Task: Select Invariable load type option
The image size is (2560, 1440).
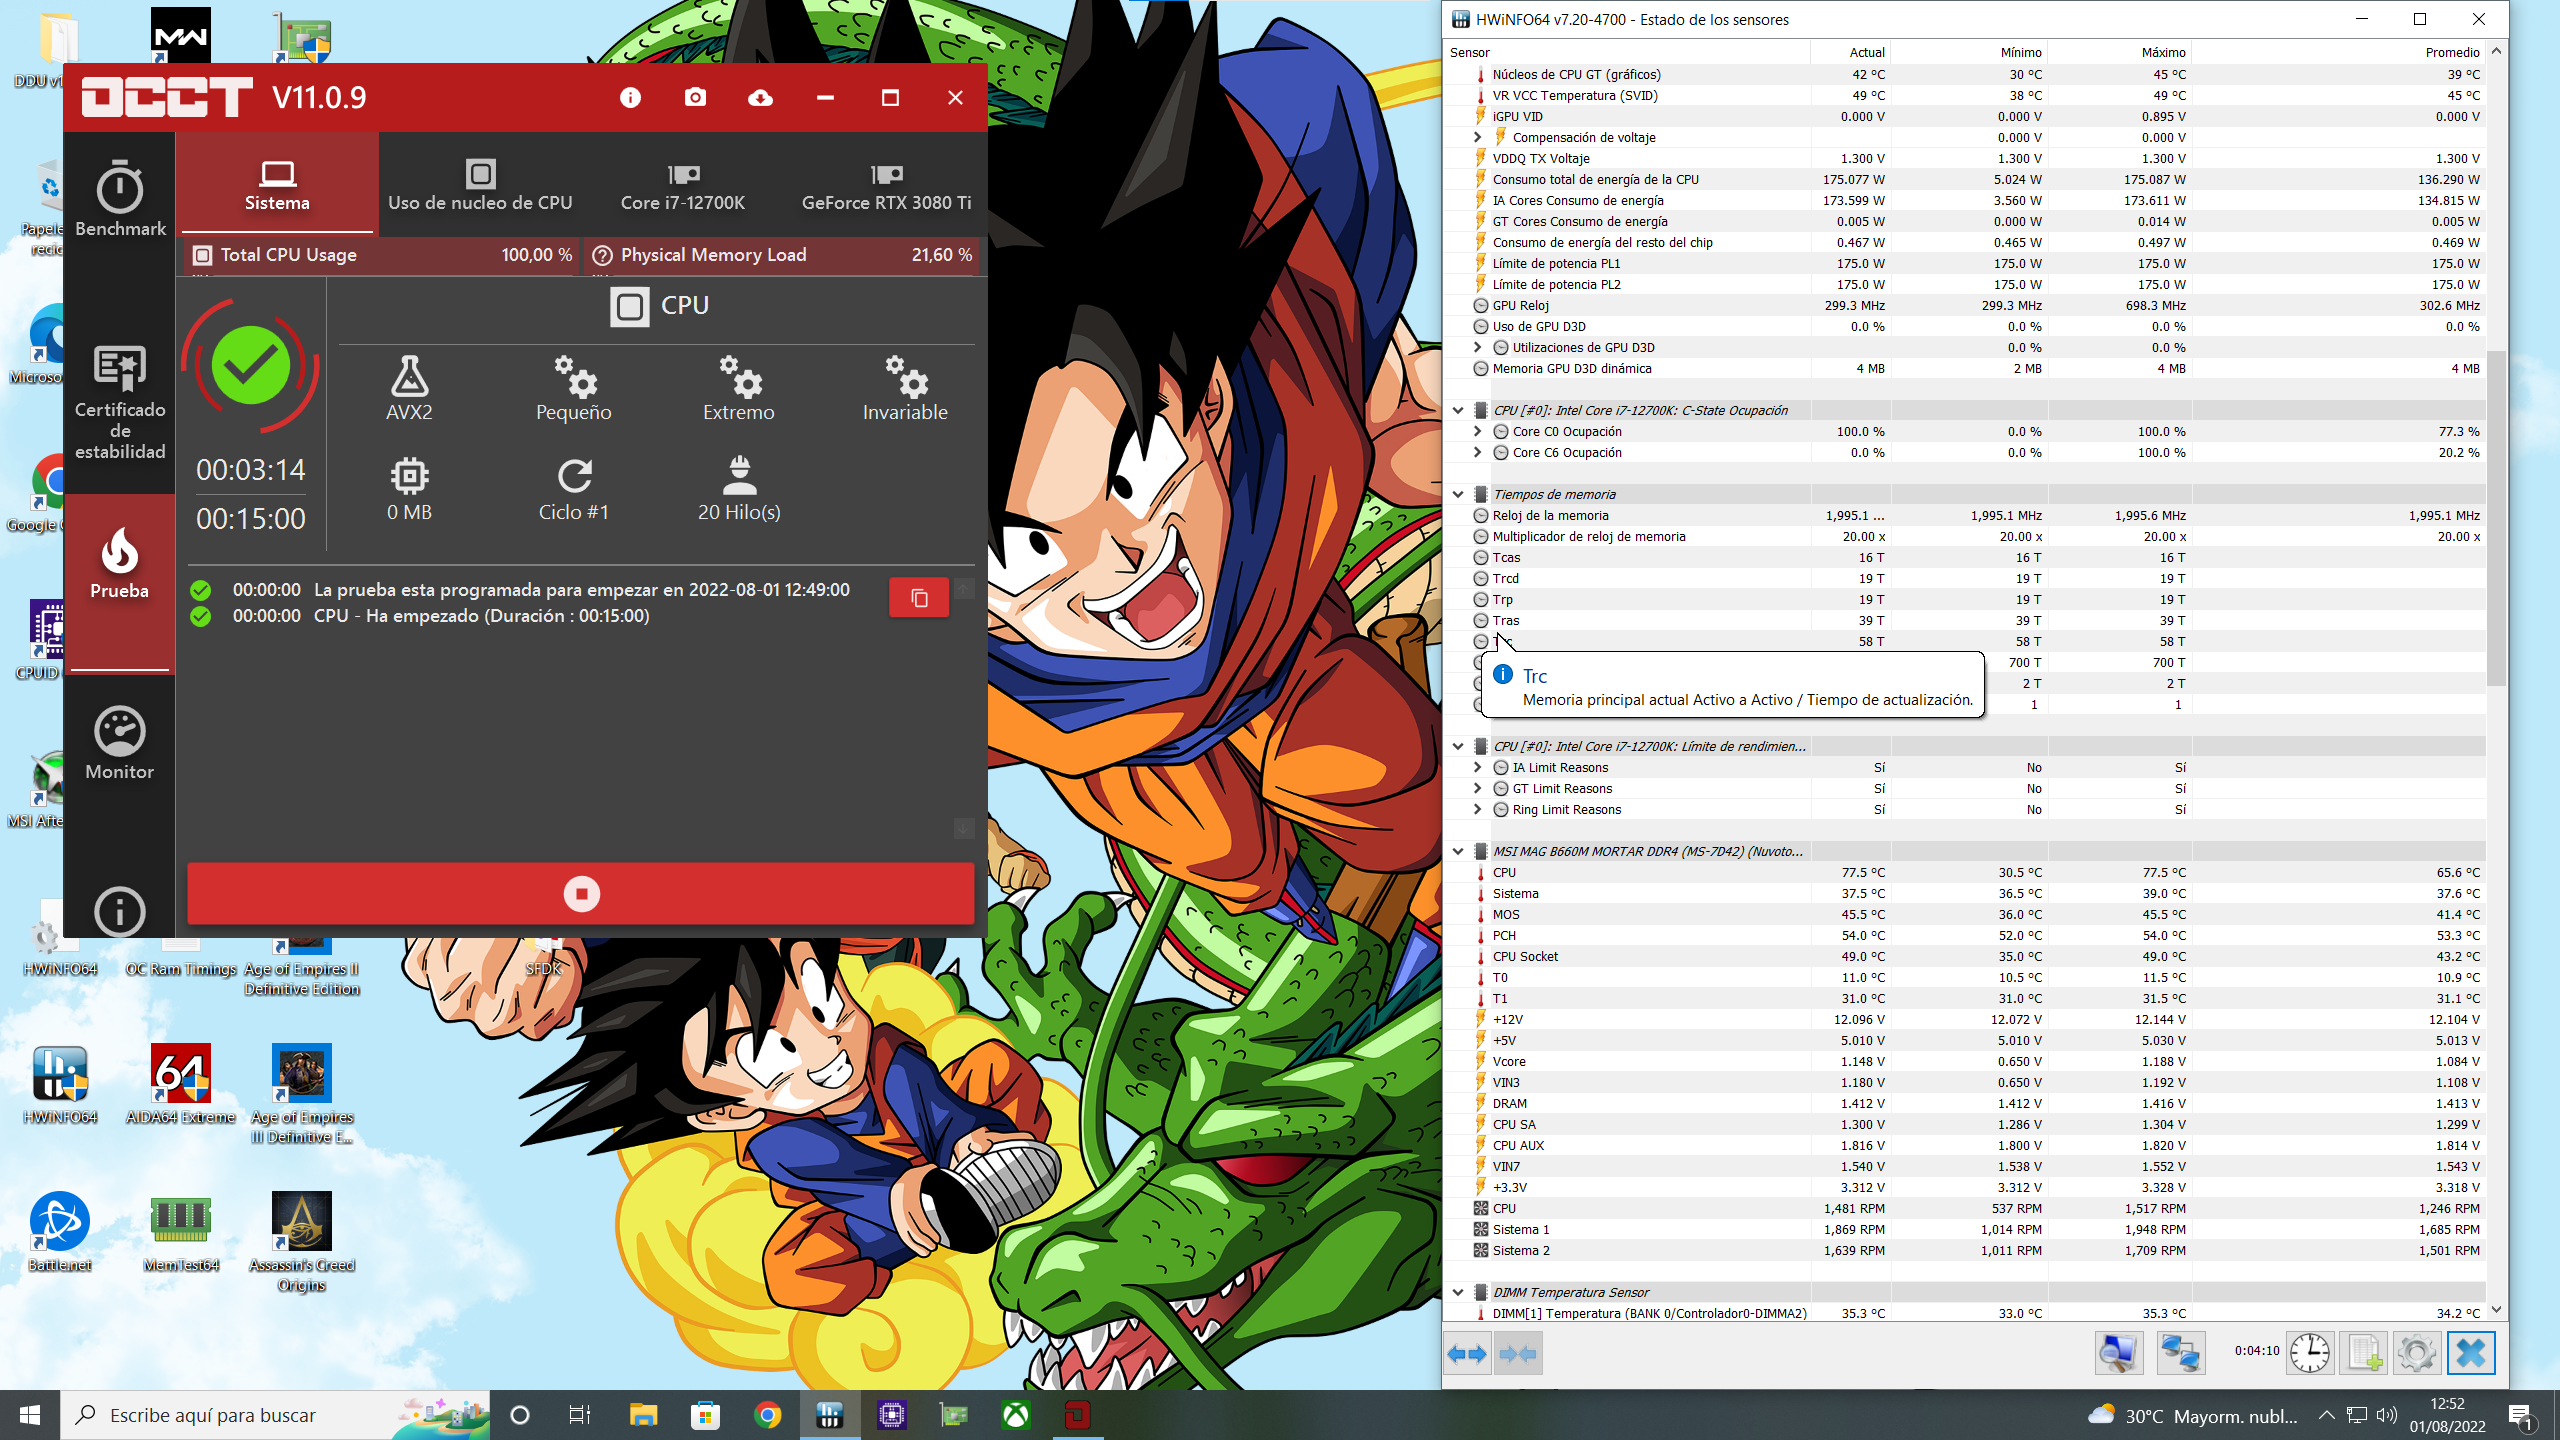Action: (x=905, y=388)
